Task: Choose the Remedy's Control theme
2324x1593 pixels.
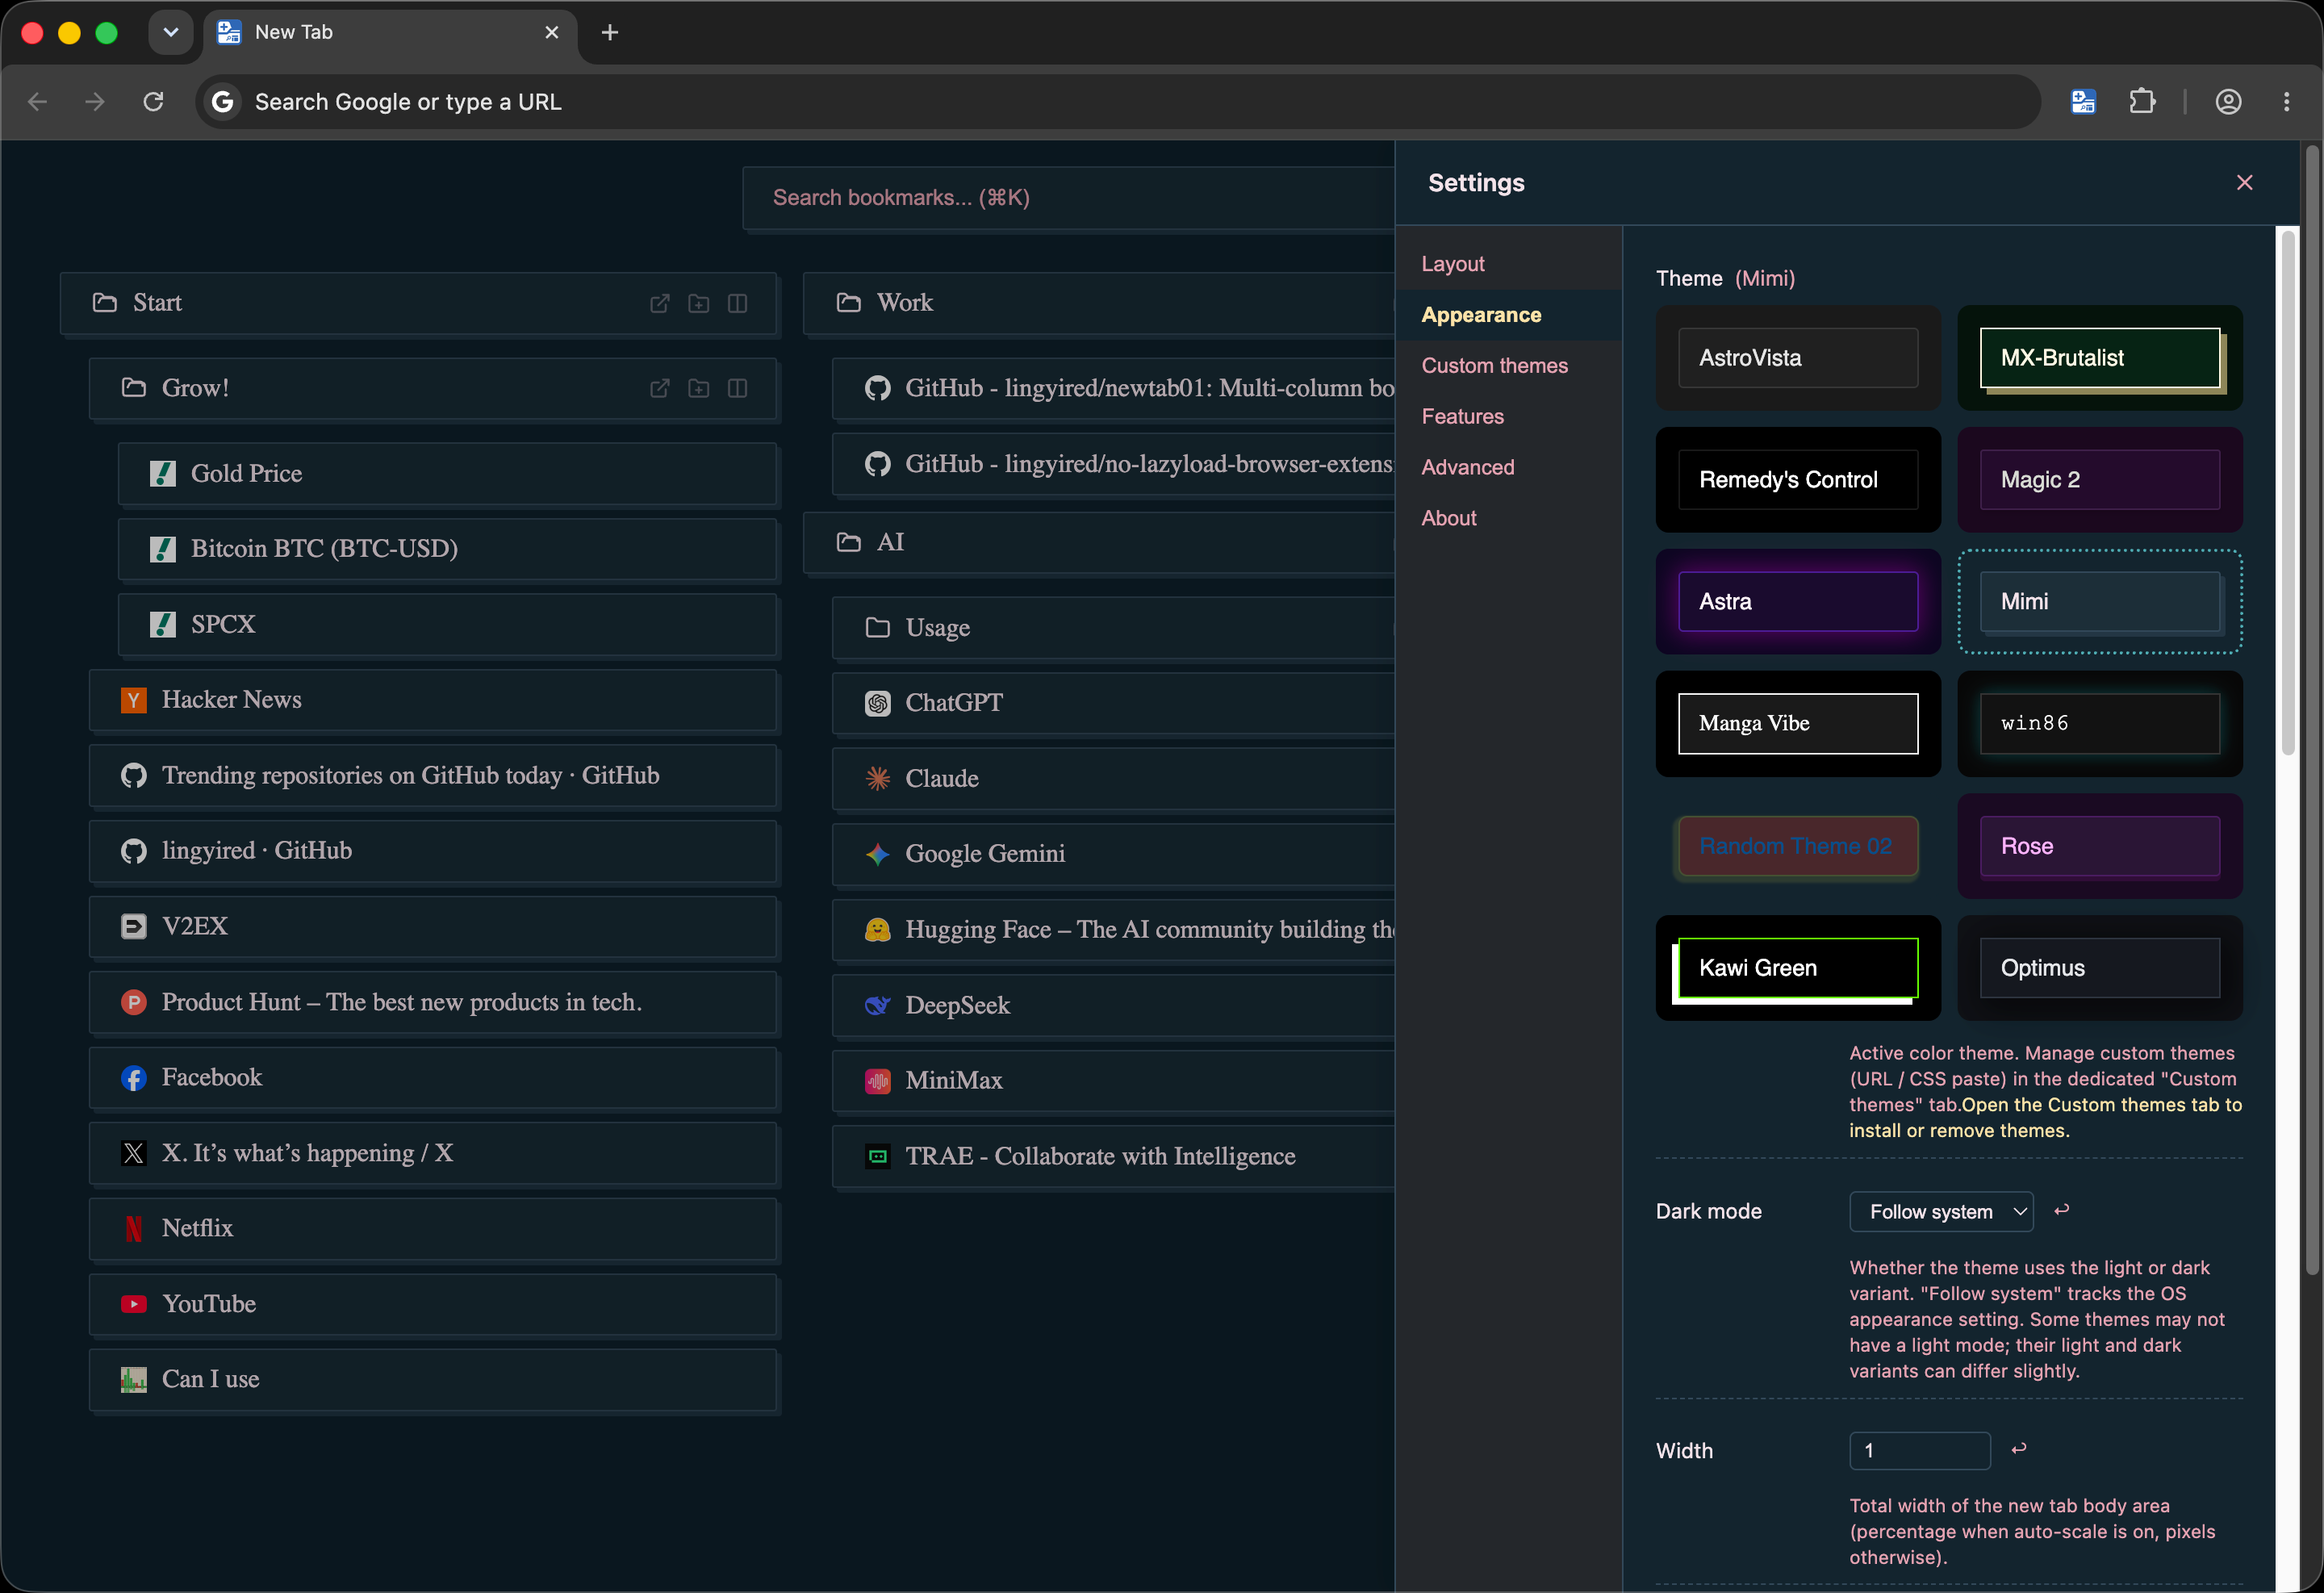Action: click(x=1797, y=480)
